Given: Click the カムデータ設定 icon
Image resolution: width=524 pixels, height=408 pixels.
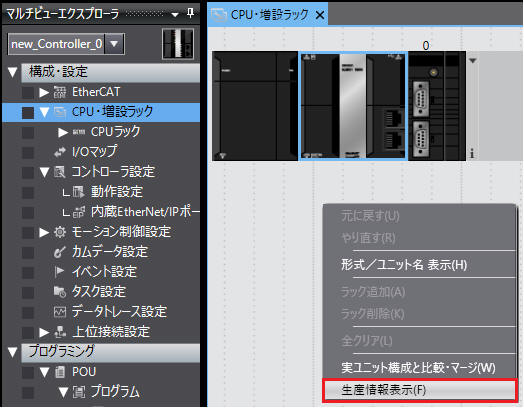Looking at the screenshot, I should tap(60, 252).
